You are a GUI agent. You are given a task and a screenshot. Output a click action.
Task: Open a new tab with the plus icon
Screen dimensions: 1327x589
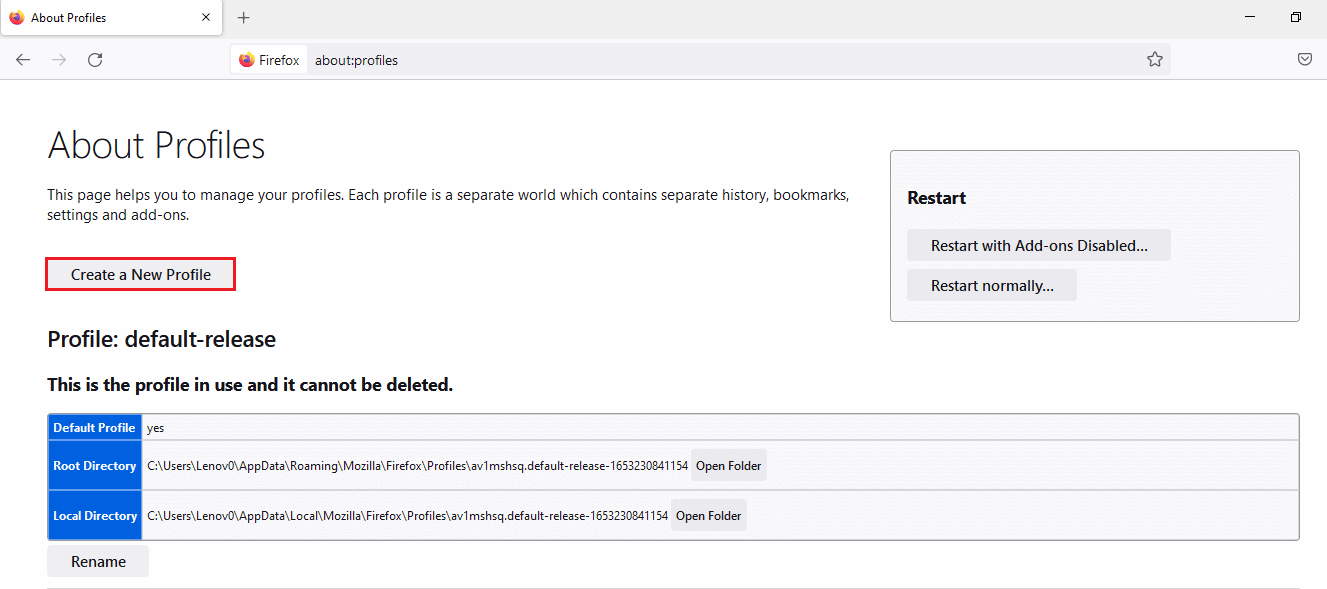tap(244, 18)
